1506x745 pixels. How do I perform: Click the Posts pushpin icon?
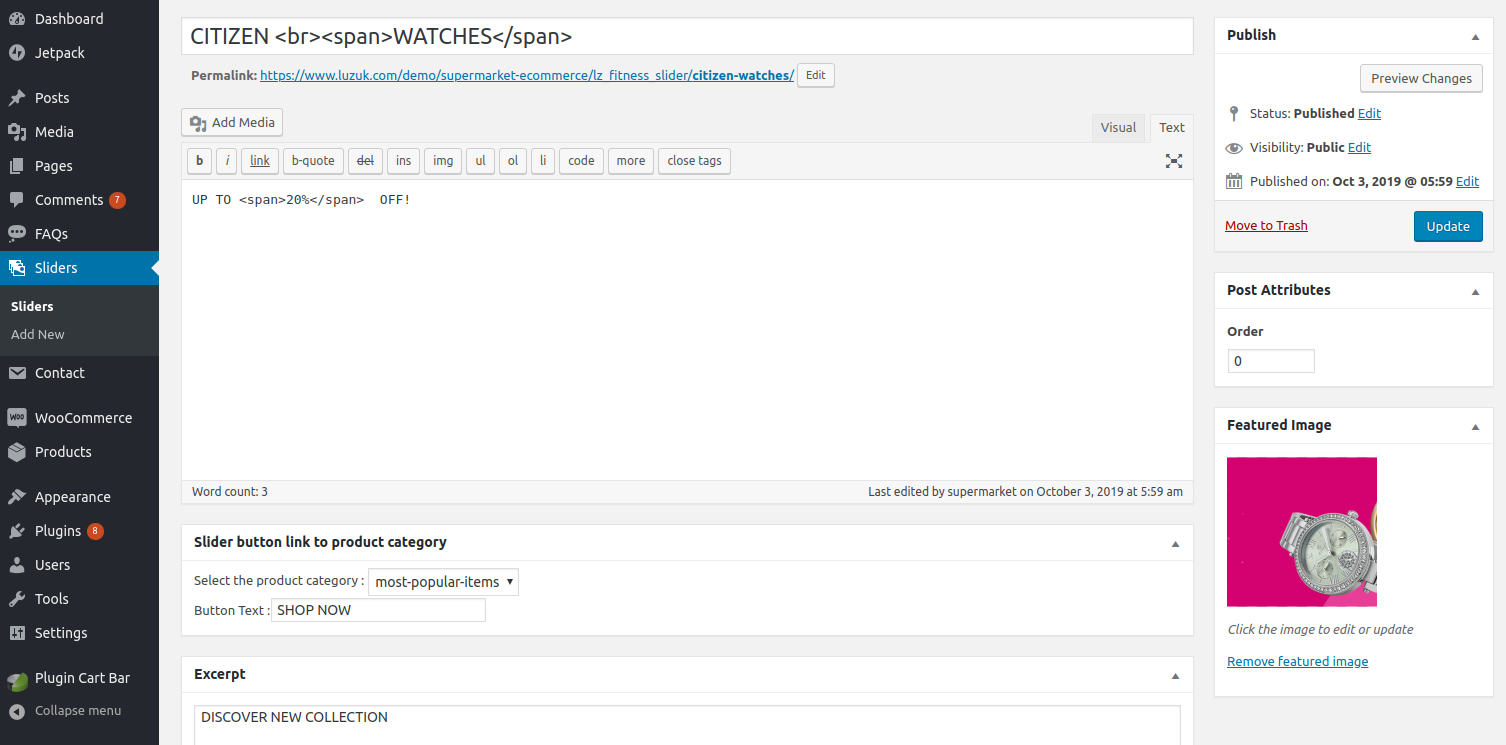pos(17,98)
